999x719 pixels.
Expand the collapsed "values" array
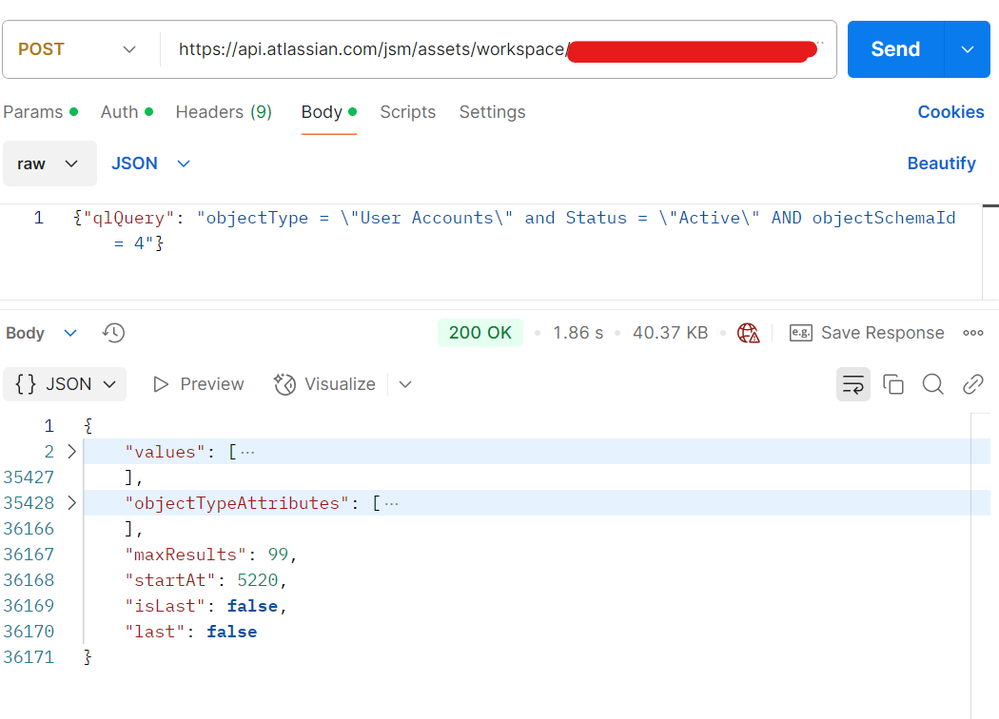coord(72,452)
